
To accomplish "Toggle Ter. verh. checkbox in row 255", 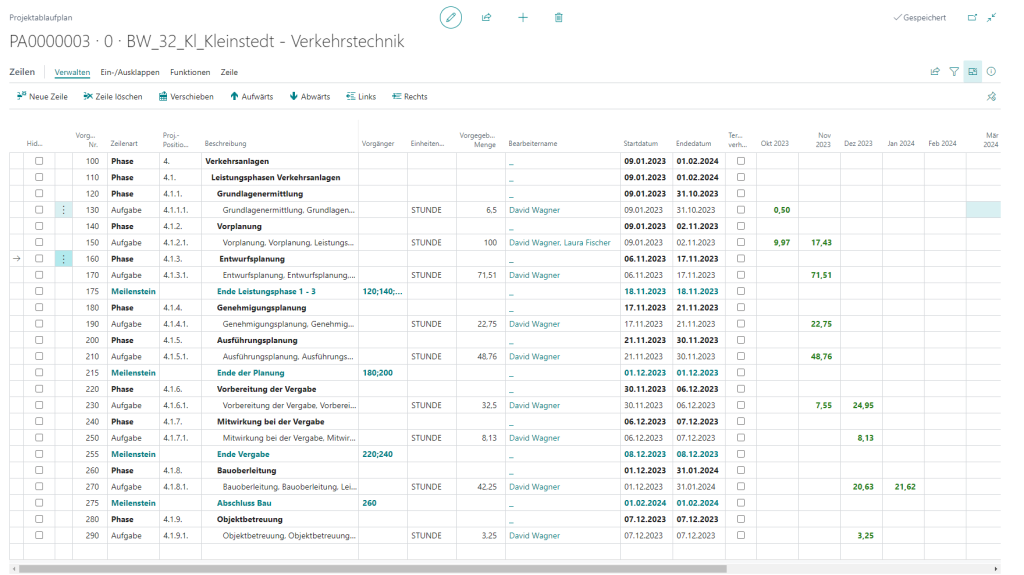I will pyautogui.click(x=741, y=454).
